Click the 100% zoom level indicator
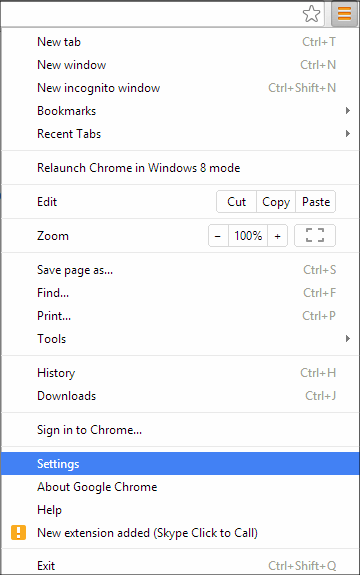Image resolution: width=360 pixels, height=575 pixels. coord(248,235)
